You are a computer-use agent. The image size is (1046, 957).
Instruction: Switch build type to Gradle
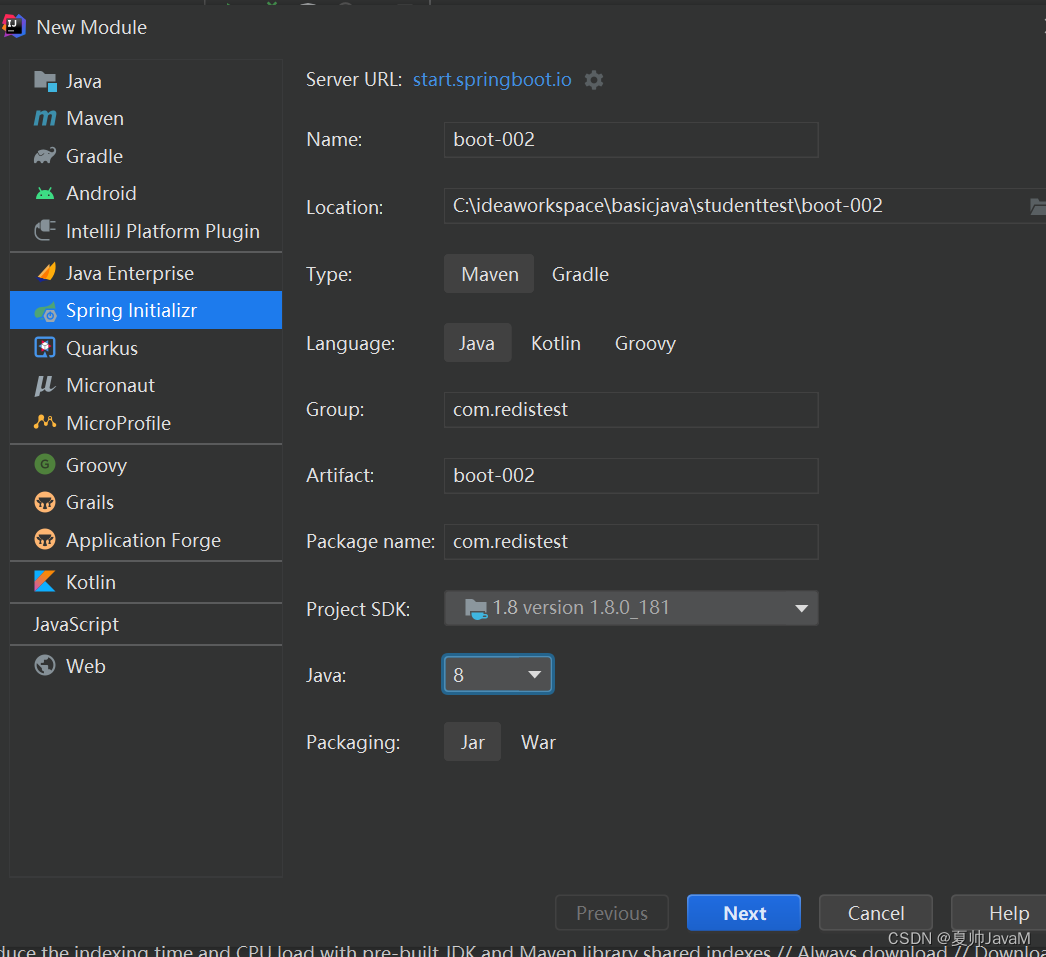(580, 274)
